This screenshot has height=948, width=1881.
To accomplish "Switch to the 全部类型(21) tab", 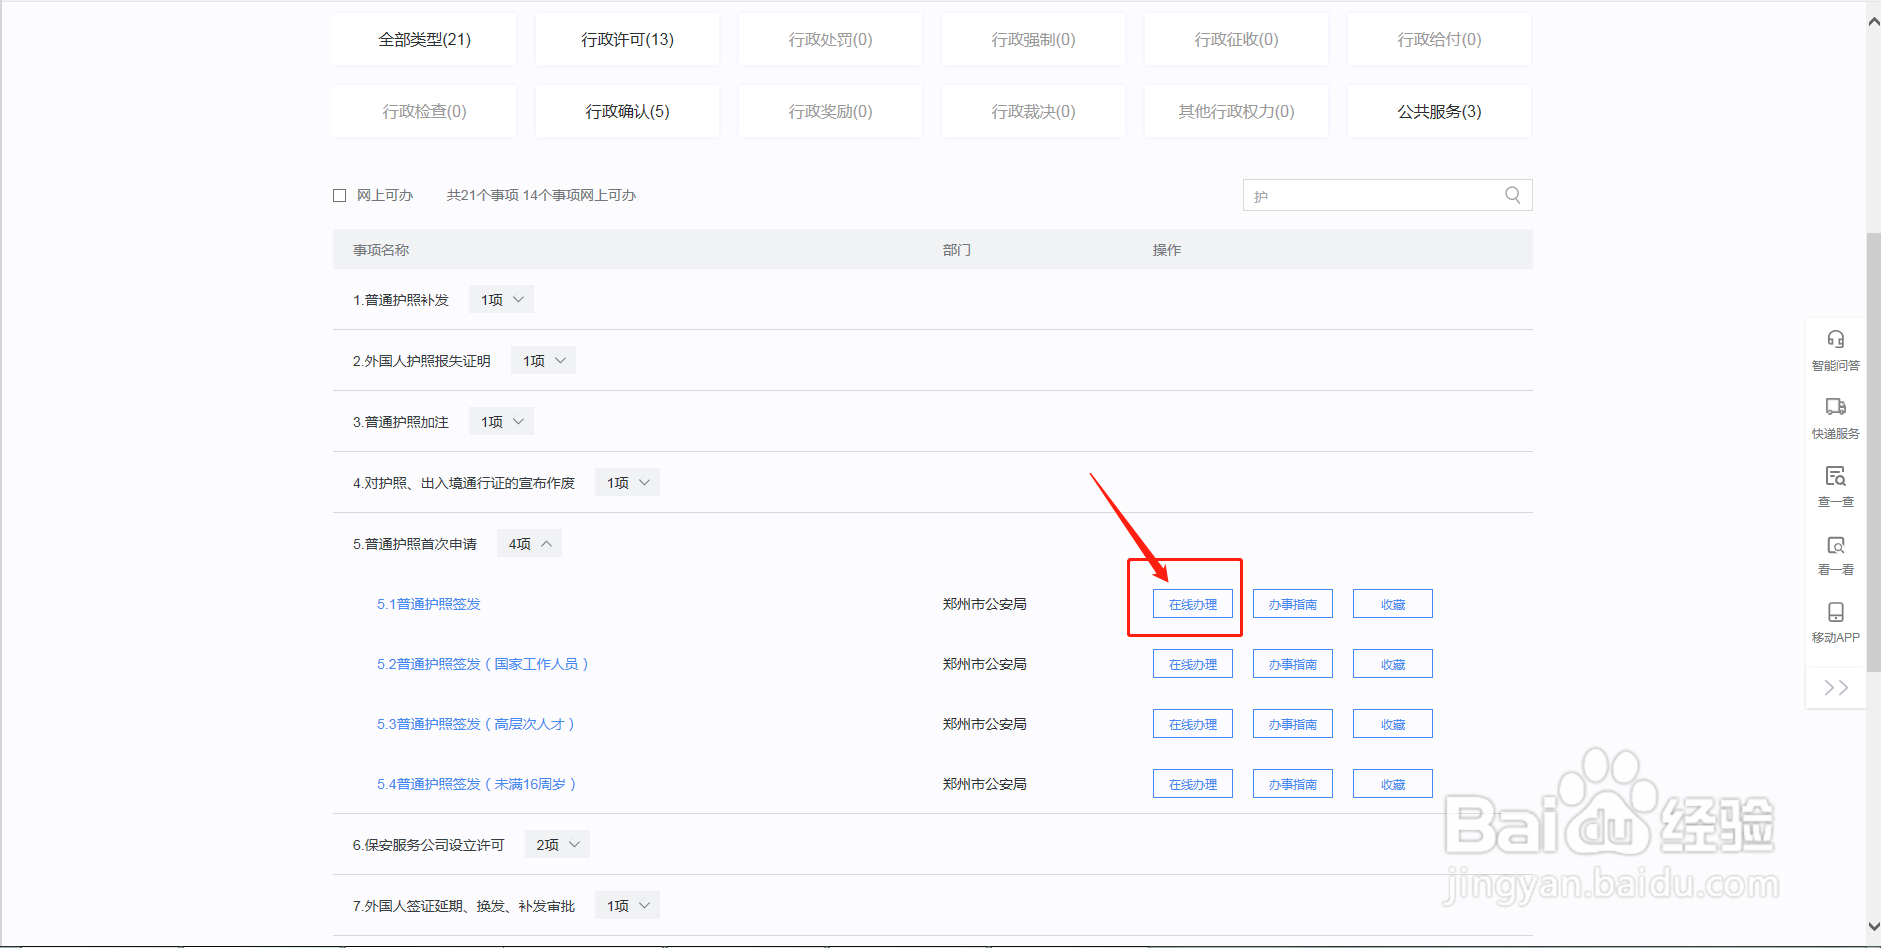I will [424, 39].
